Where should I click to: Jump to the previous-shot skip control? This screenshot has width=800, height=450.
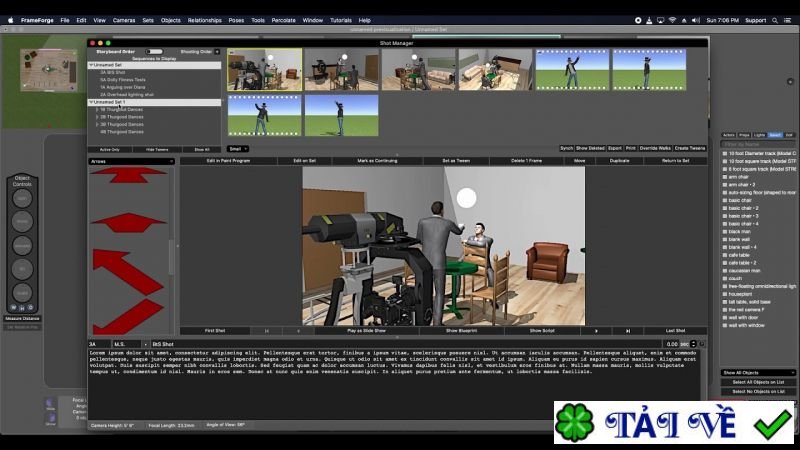coord(266,331)
